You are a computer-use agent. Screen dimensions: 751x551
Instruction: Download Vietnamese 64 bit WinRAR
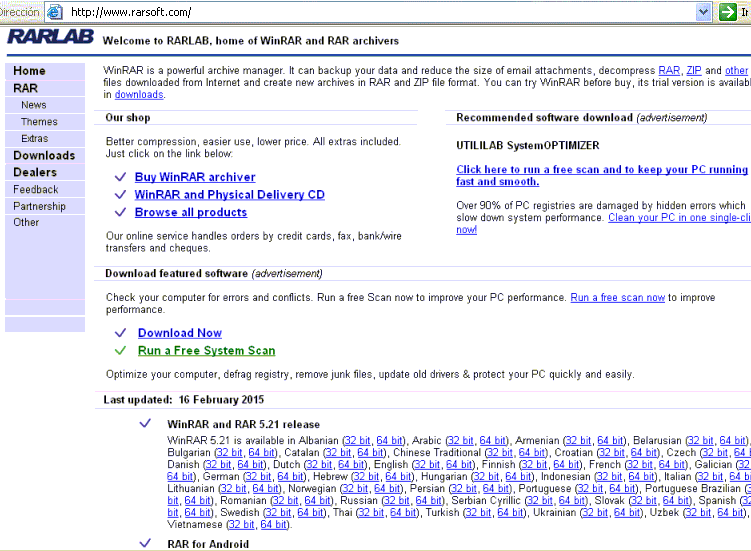tap(273, 525)
